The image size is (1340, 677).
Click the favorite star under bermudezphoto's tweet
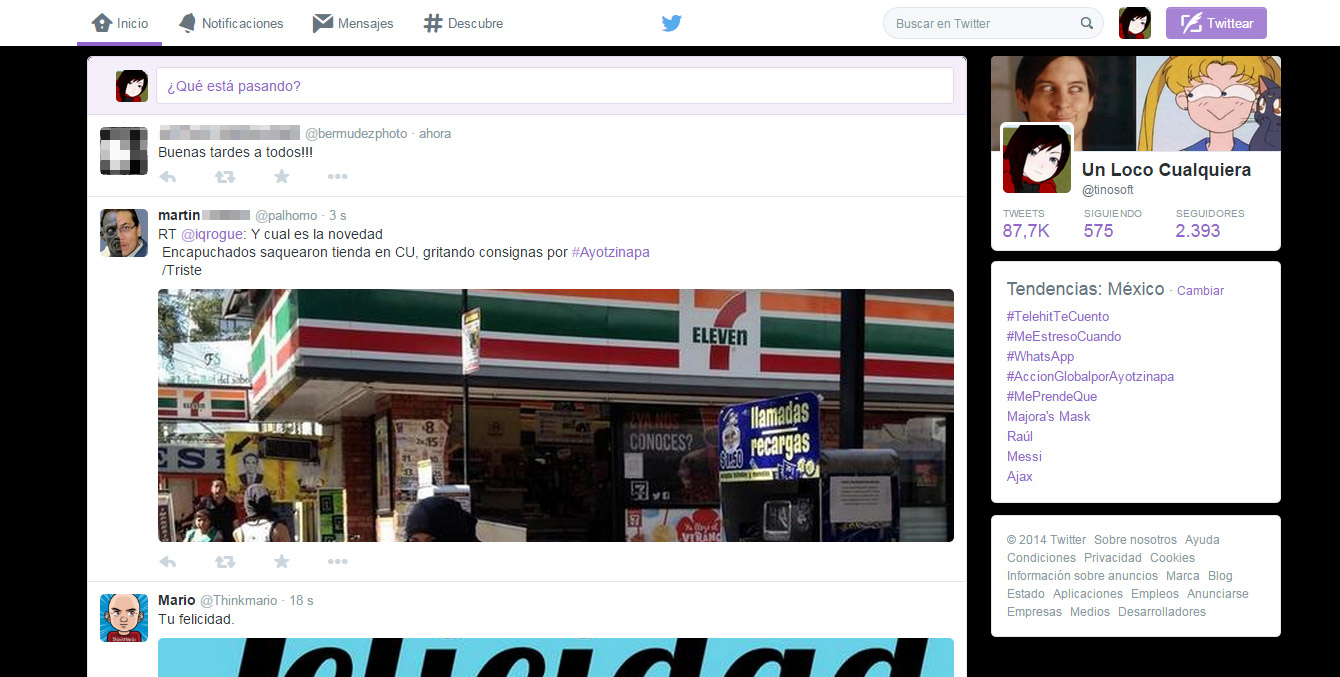(x=281, y=176)
